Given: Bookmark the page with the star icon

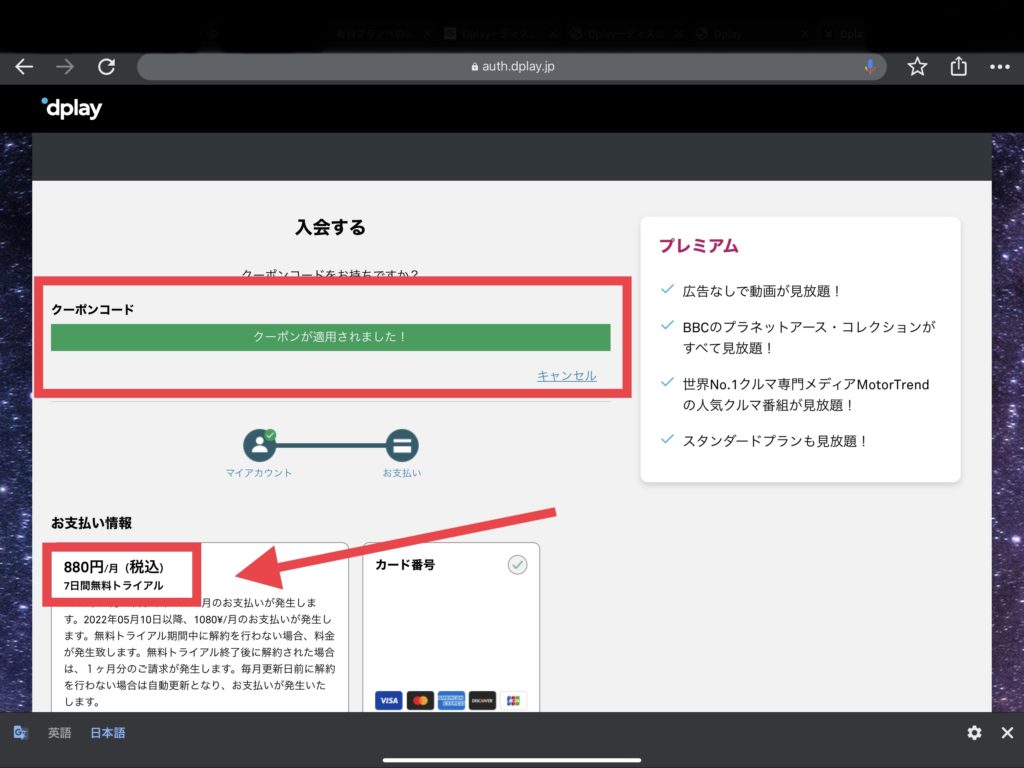Looking at the screenshot, I should click(x=917, y=67).
